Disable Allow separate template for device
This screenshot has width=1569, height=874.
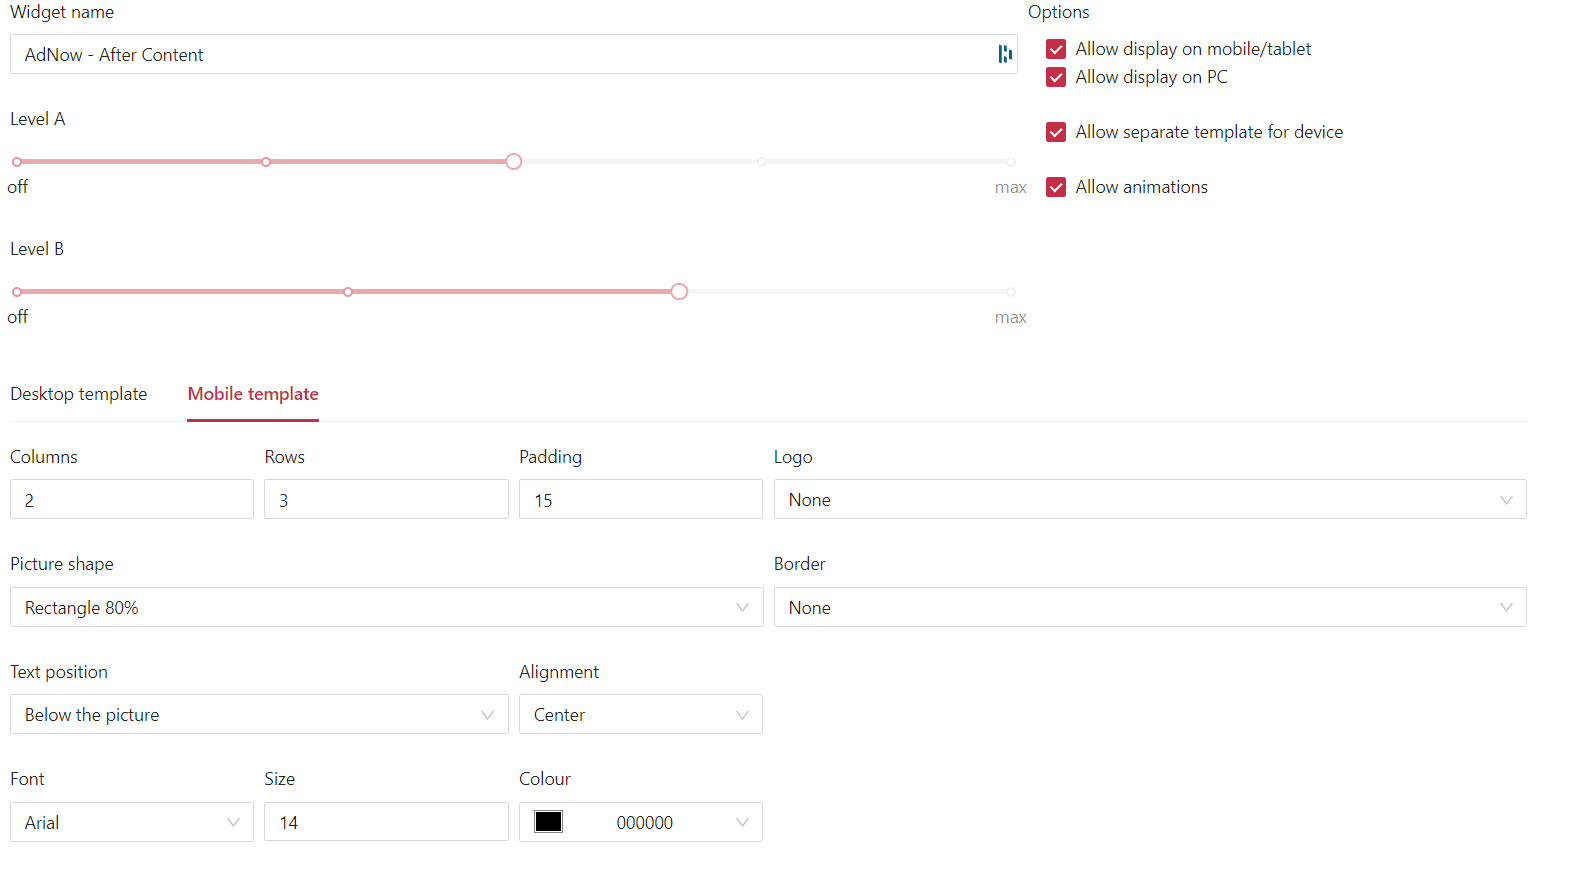coord(1056,132)
